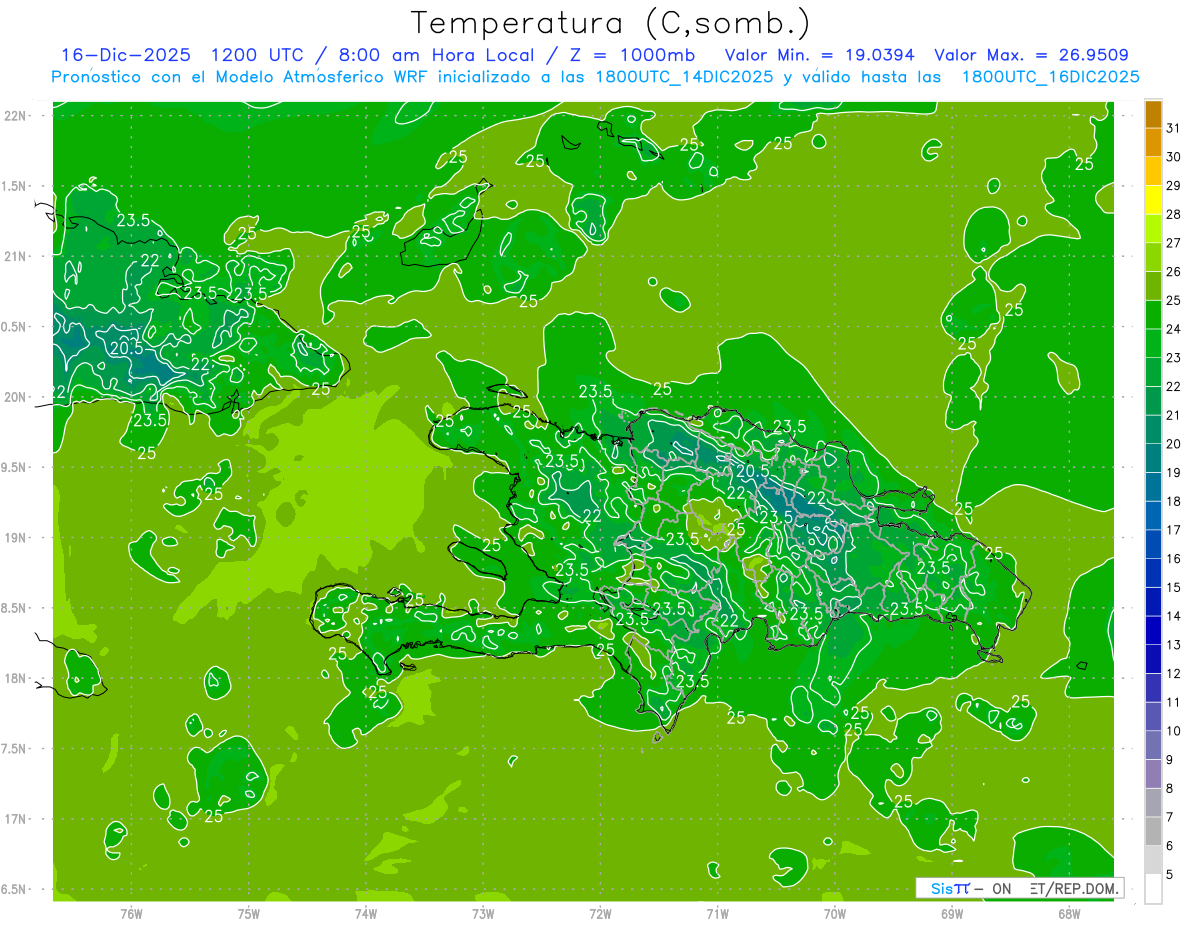The width and height of the screenshot is (1200, 927).
Task: Click the 68W longitude axis label
Action: [x=1069, y=914]
